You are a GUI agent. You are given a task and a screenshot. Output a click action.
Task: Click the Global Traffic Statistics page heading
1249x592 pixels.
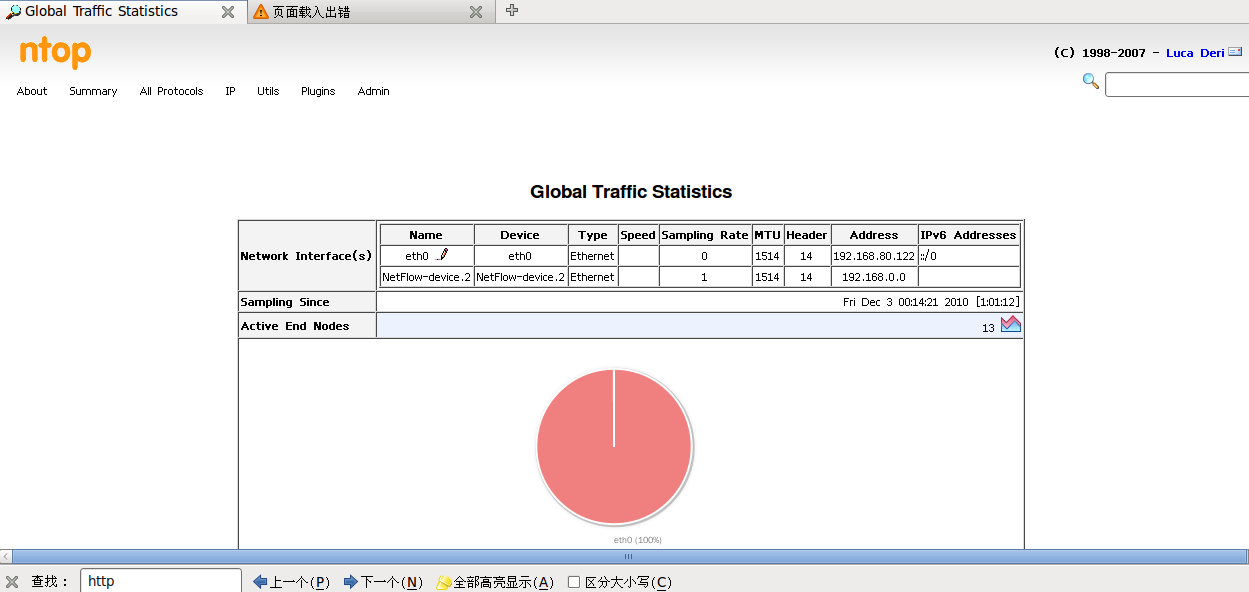click(631, 192)
